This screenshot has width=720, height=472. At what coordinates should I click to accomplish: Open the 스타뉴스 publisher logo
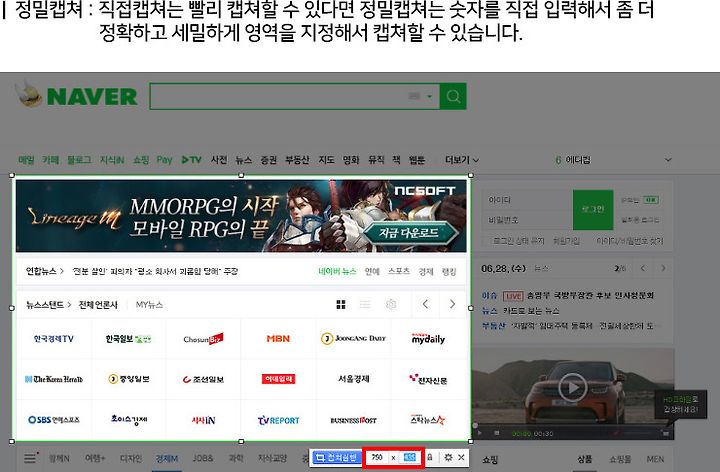pos(428,419)
